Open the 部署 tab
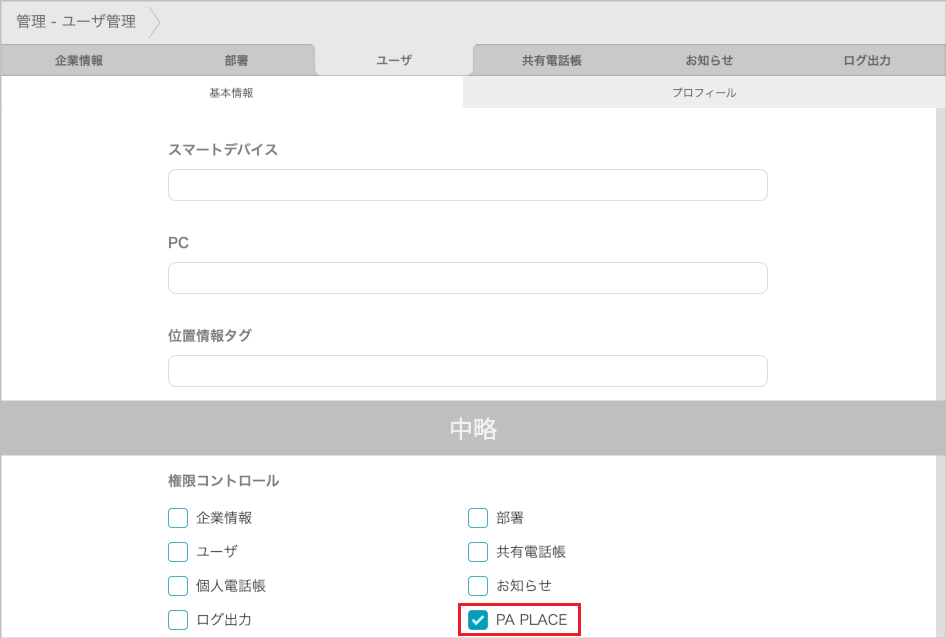Screen dimensions: 946x638 click(x=236, y=60)
